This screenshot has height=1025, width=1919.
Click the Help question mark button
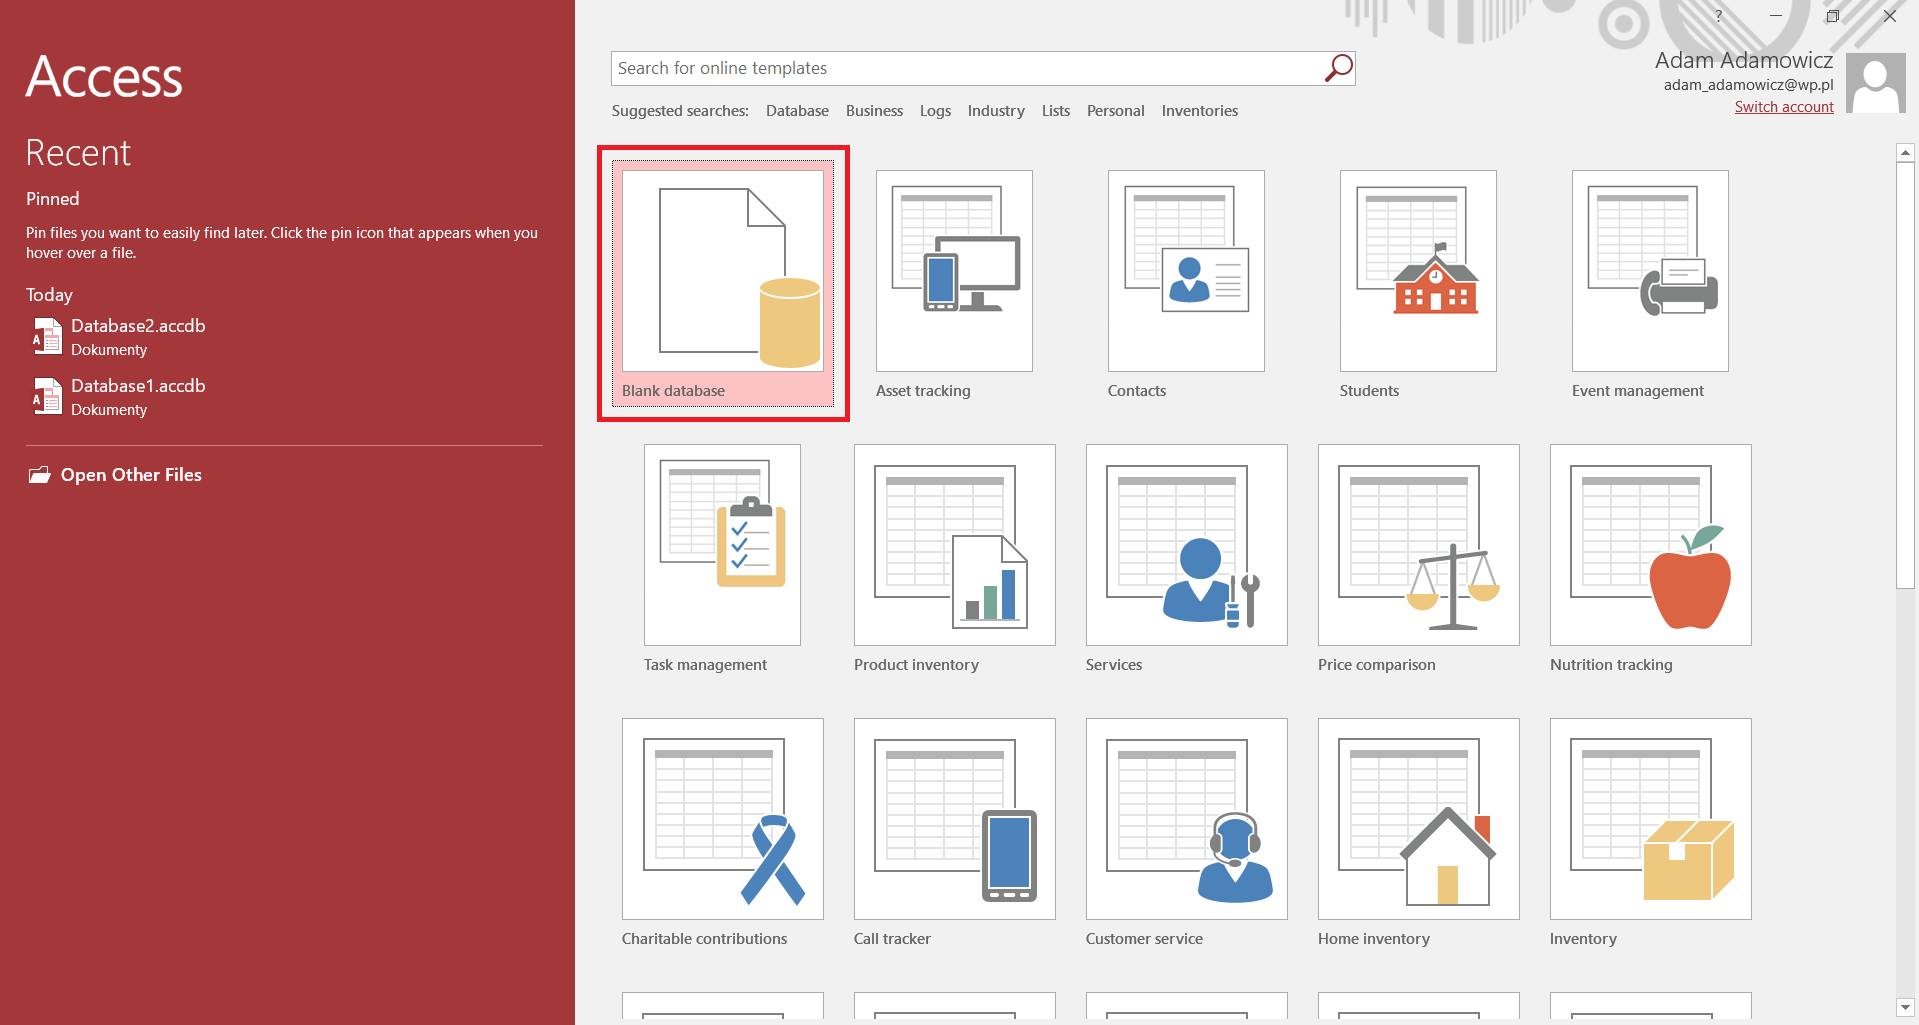(x=1718, y=16)
